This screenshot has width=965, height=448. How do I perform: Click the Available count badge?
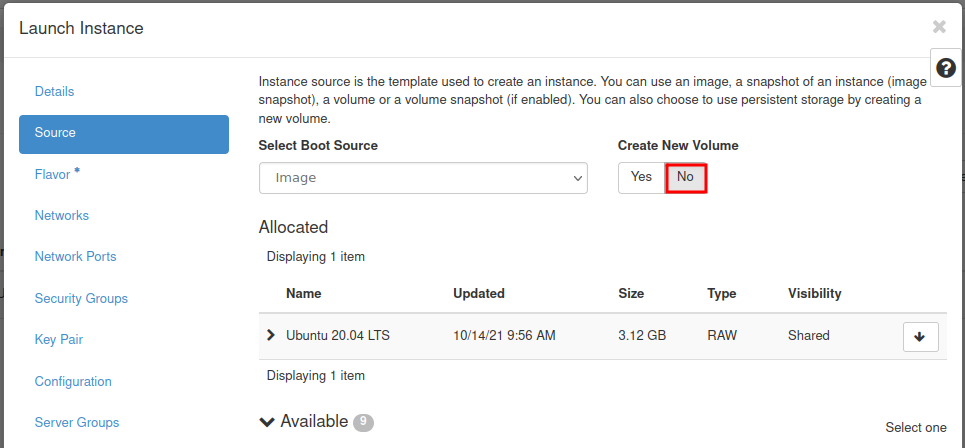(x=363, y=423)
